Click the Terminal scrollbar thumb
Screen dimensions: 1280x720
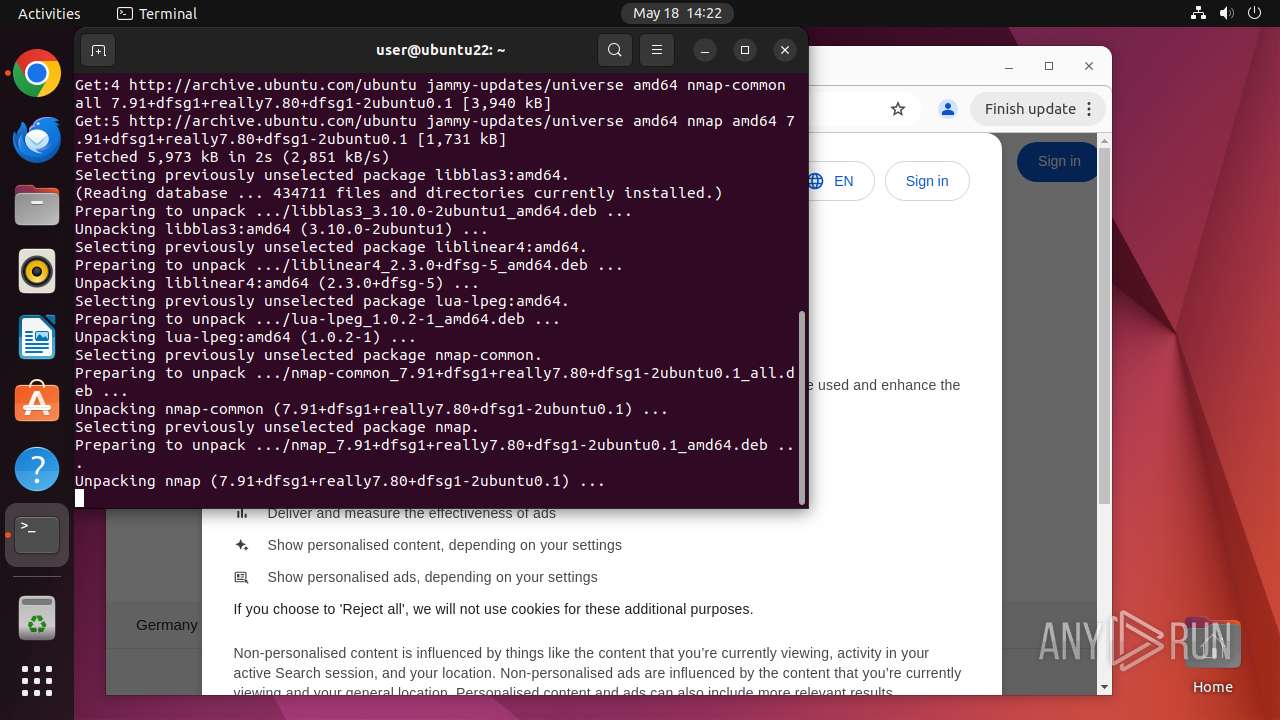(802, 407)
